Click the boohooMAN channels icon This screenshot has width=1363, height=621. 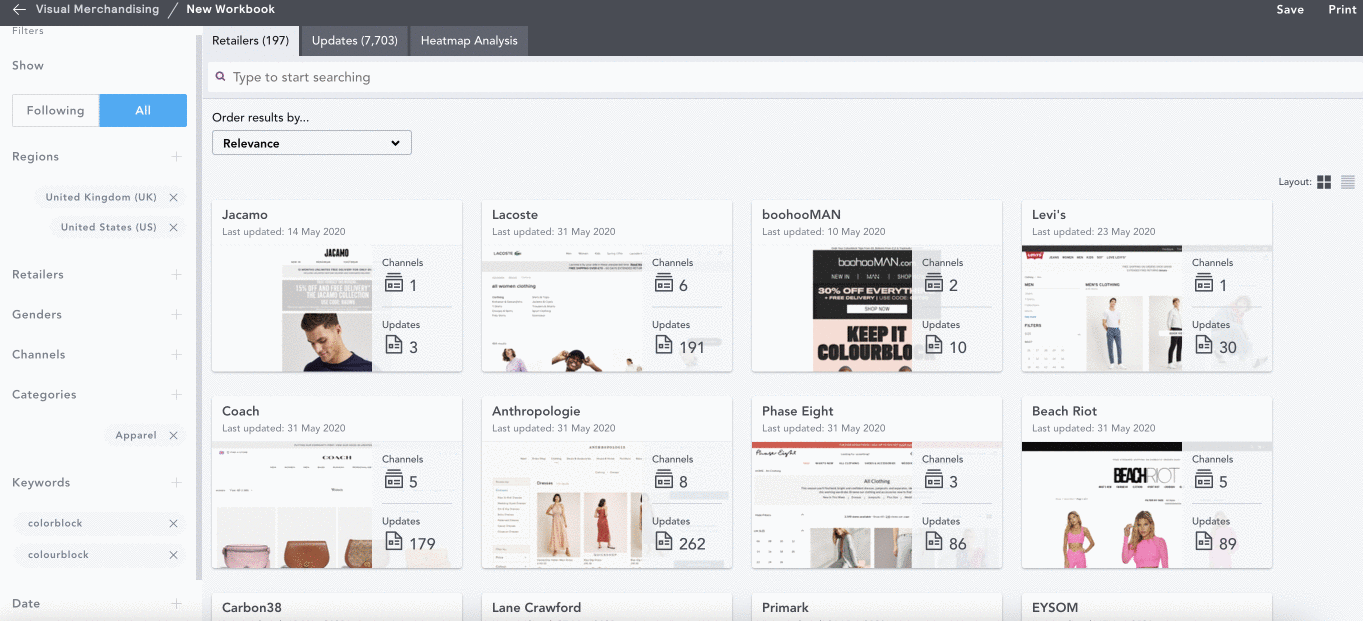933,284
